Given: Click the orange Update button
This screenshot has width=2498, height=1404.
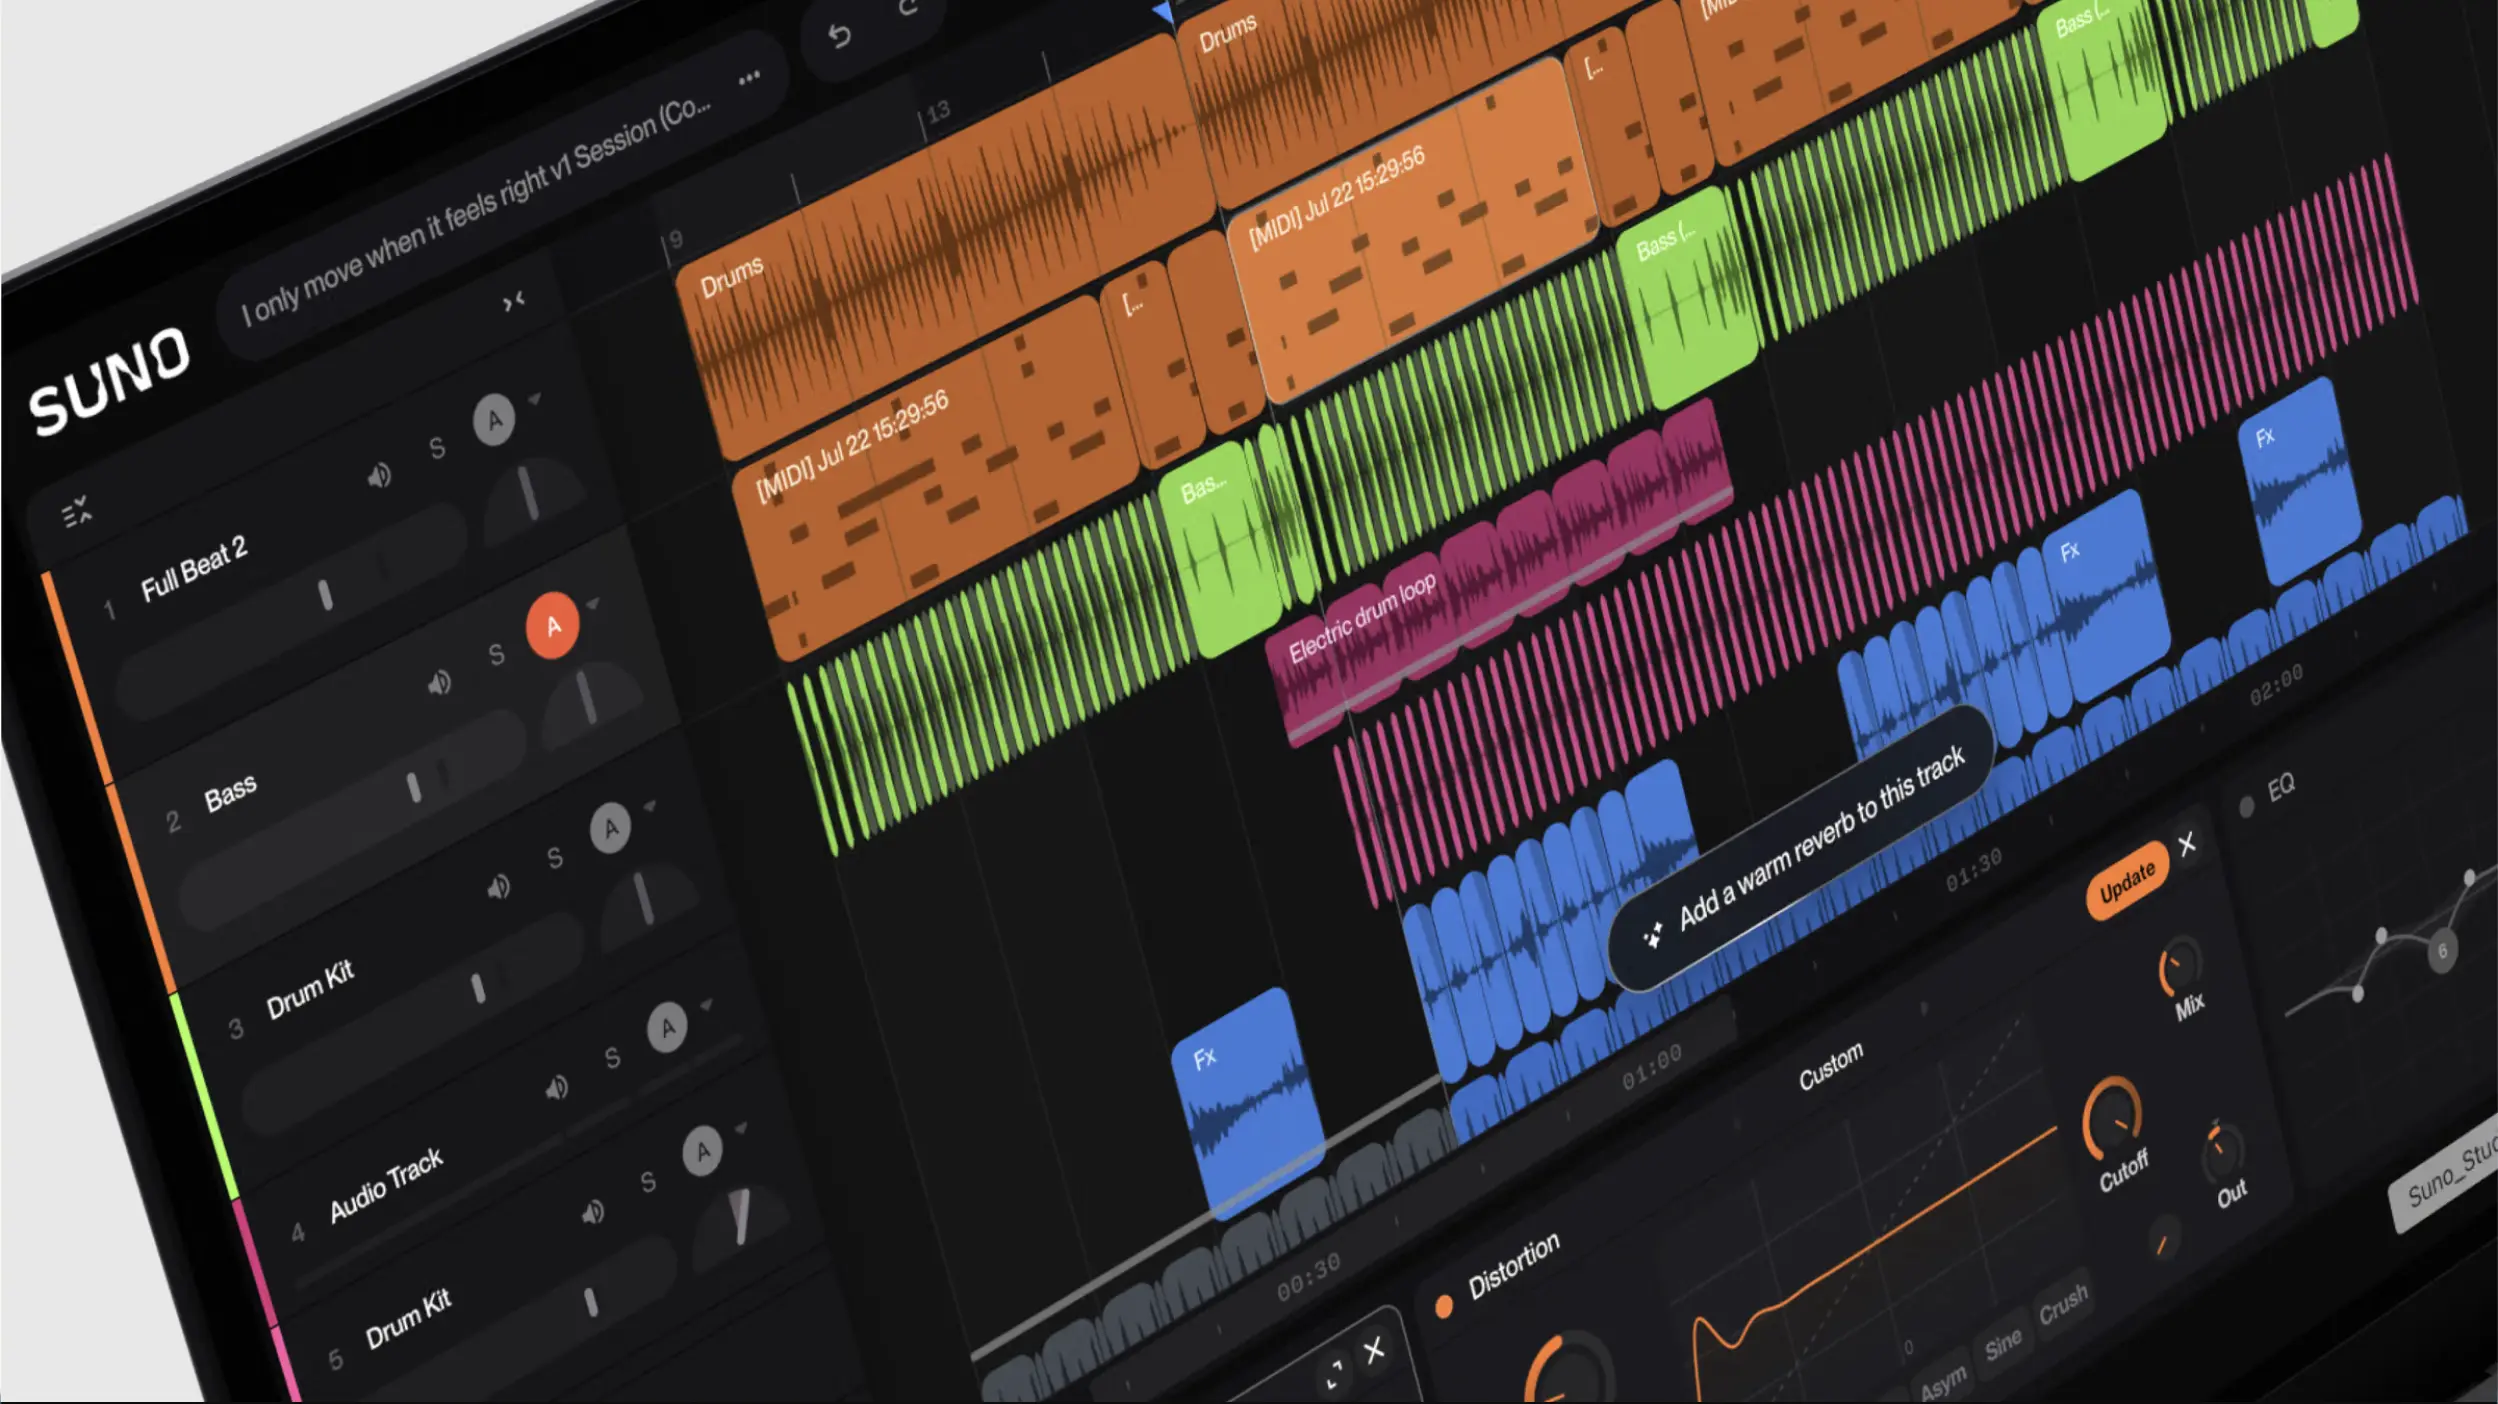Looking at the screenshot, I should [2127, 881].
